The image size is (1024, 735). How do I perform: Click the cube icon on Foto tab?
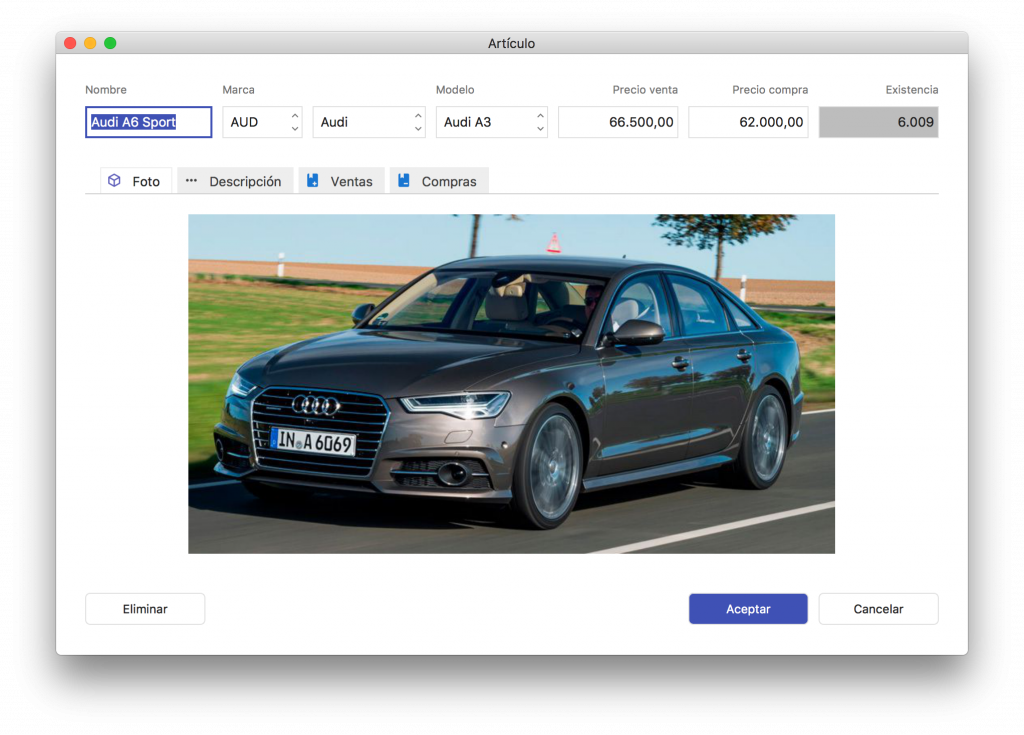coord(115,181)
